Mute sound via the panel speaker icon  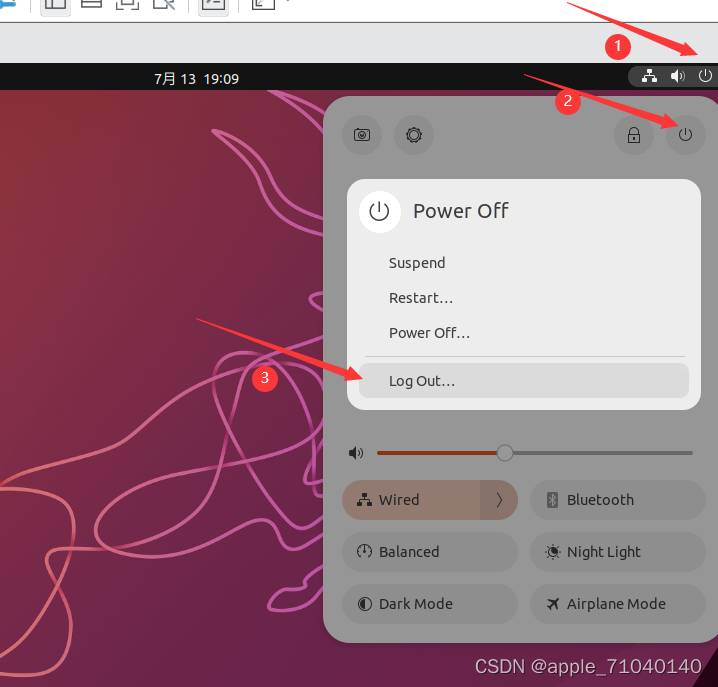tap(356, 453)
